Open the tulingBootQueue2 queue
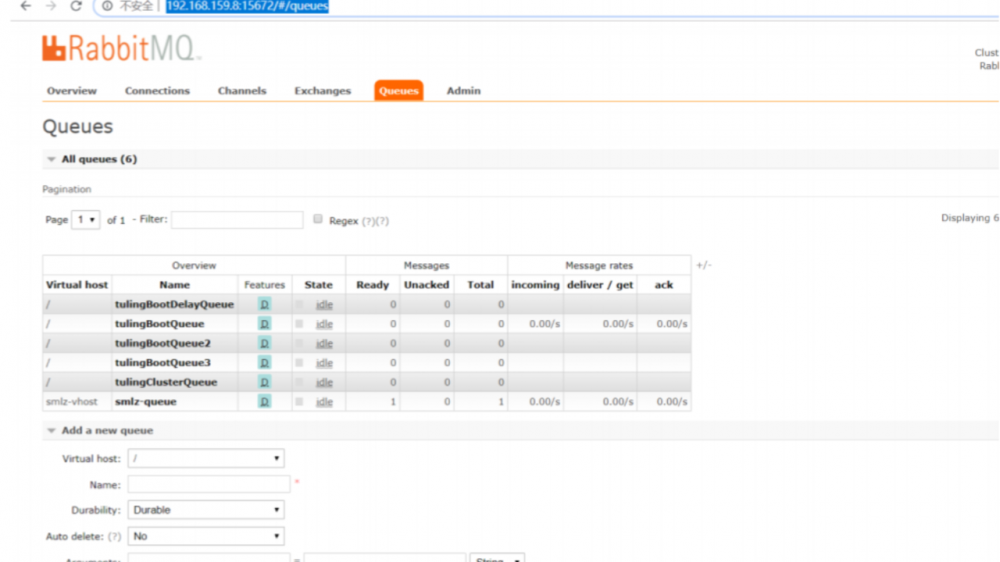The image size is (1000, 562). (x=163, y=343)
